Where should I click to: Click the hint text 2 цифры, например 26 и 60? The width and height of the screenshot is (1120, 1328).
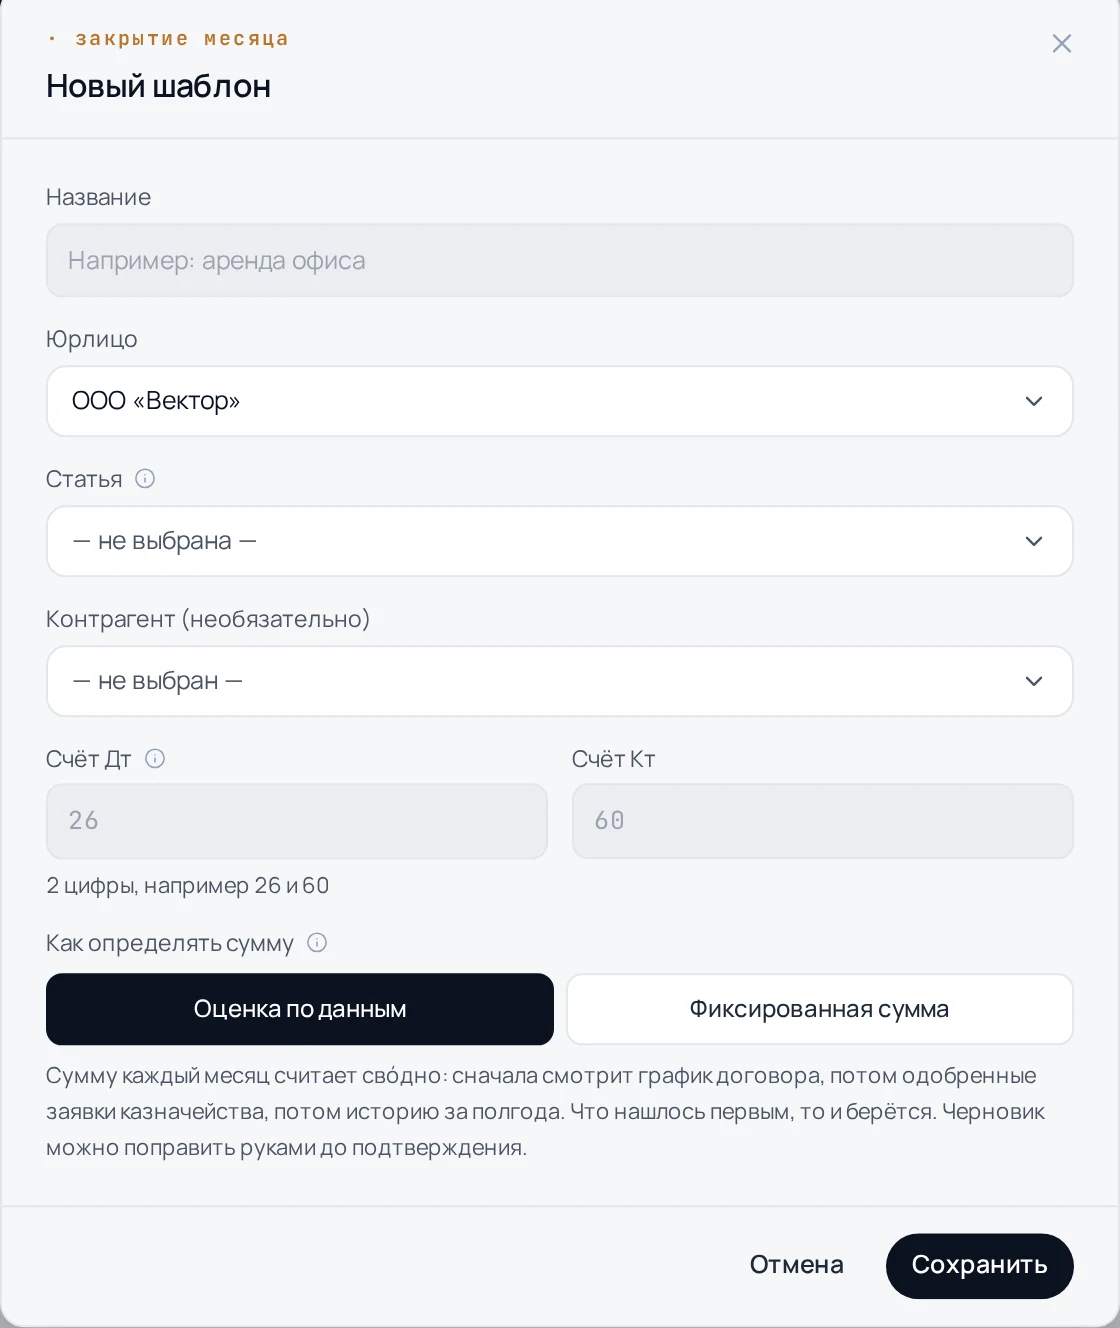click(188, 885)
